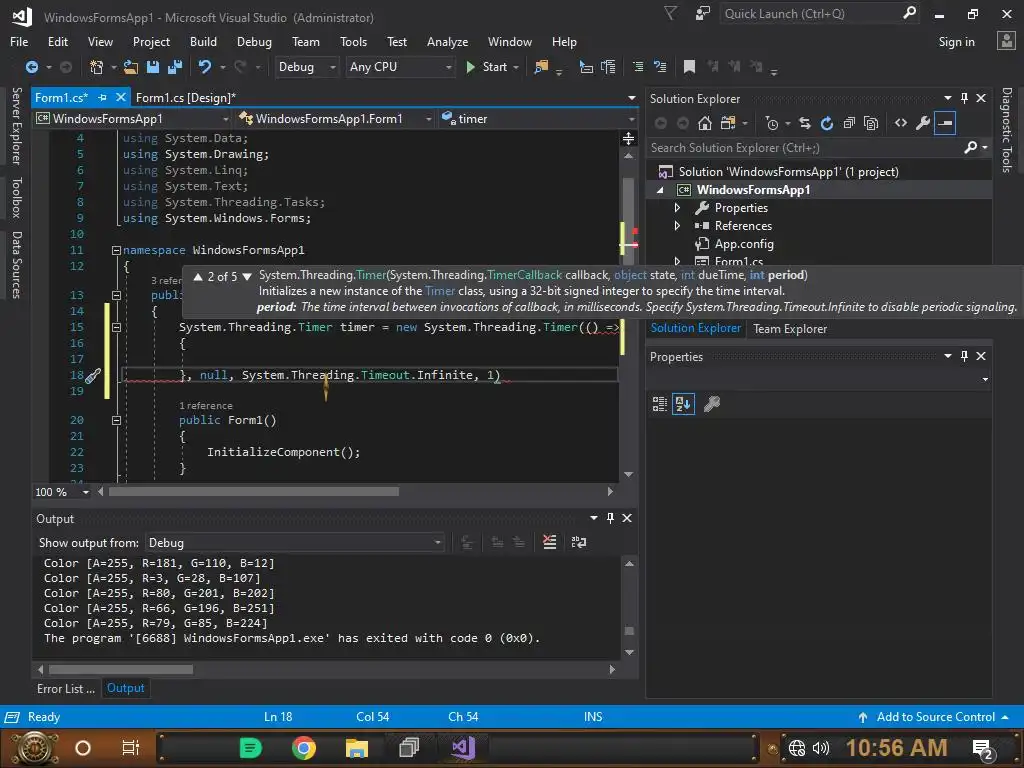Switch to the Error List tab
This screenshot has width=1024, height=768.
point(65,688)
